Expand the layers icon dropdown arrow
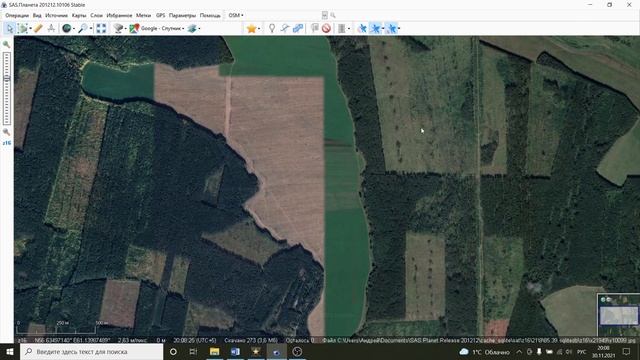 tap(199, 29)
